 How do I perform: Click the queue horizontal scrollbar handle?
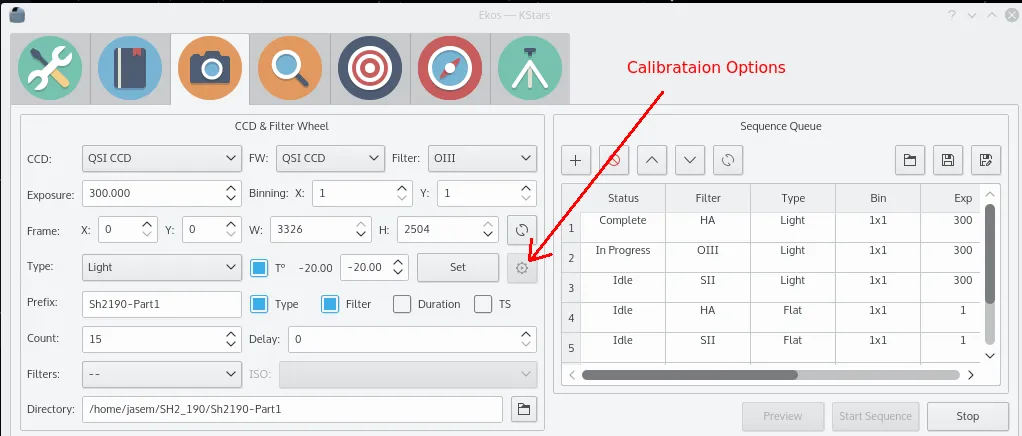[690, 375]
